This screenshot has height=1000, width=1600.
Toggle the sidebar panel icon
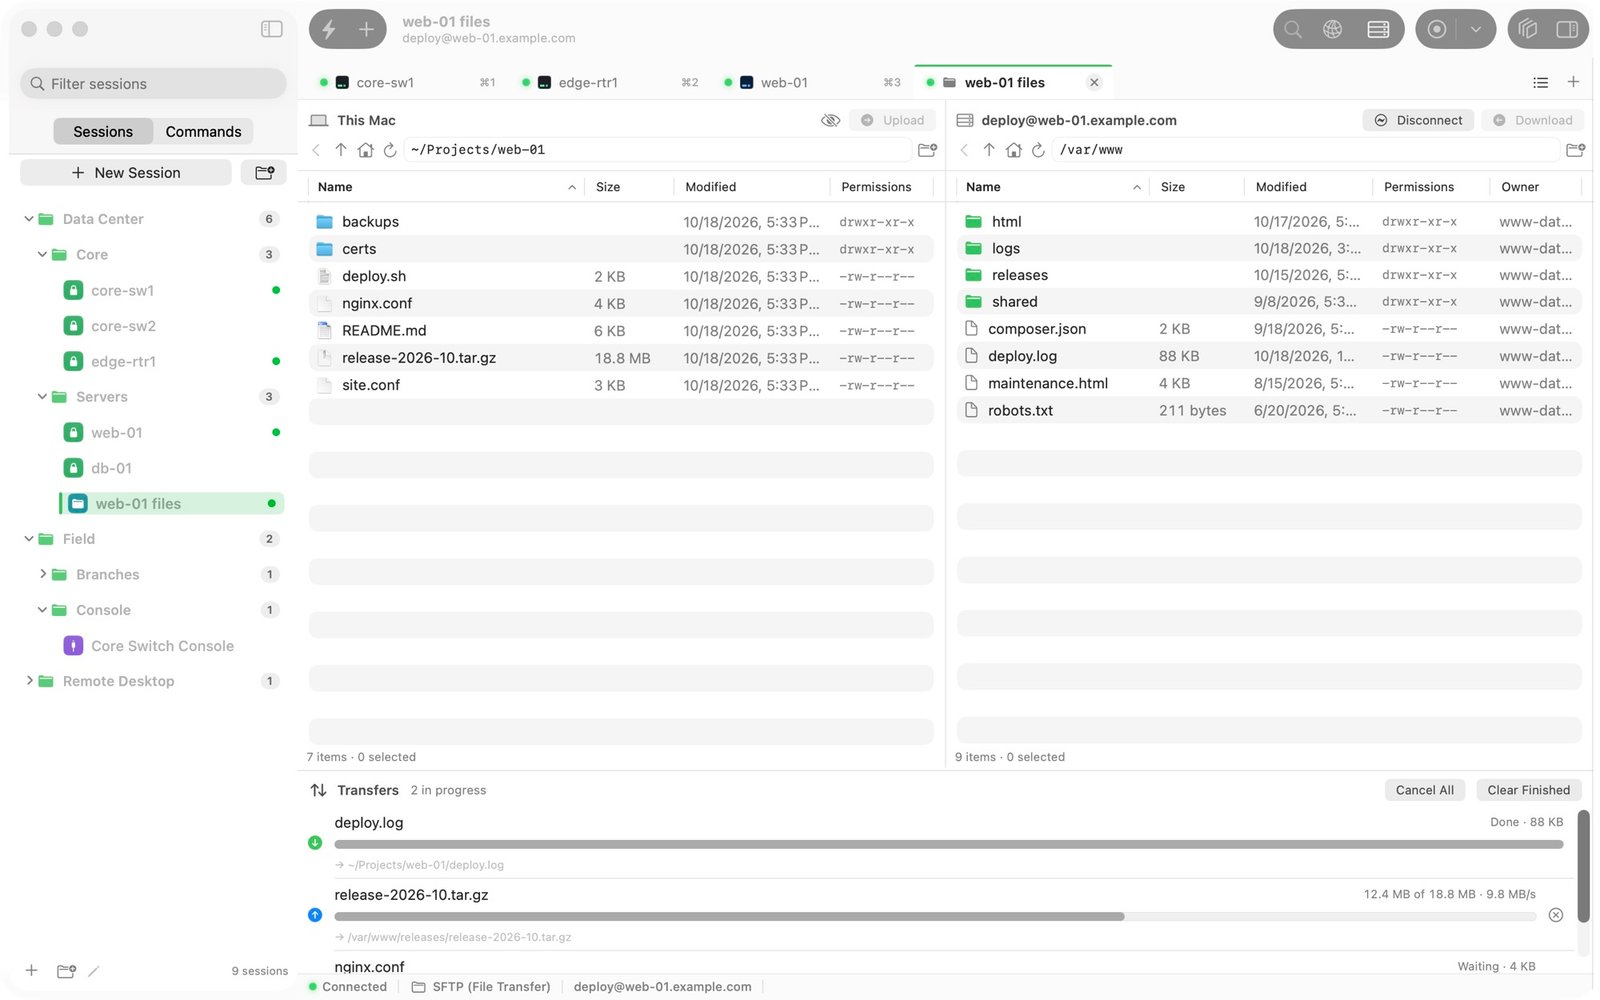click(x=272, y=29)
